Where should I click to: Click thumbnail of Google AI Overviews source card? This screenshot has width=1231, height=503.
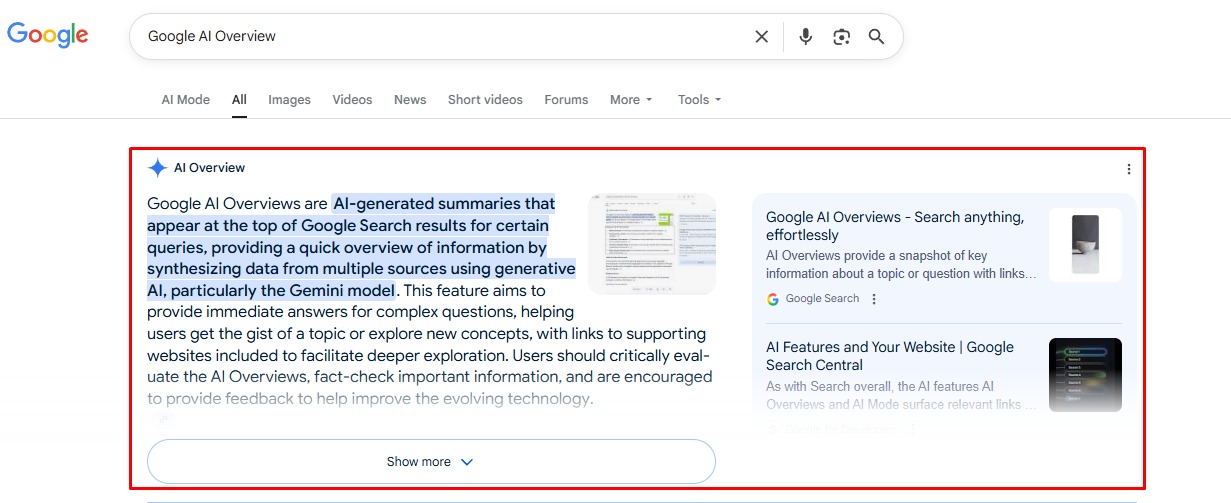[1085, 245]
